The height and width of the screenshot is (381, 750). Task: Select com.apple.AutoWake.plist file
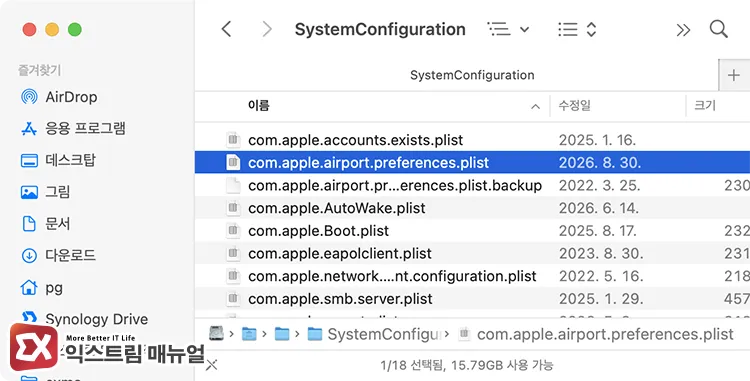[337, 208]
